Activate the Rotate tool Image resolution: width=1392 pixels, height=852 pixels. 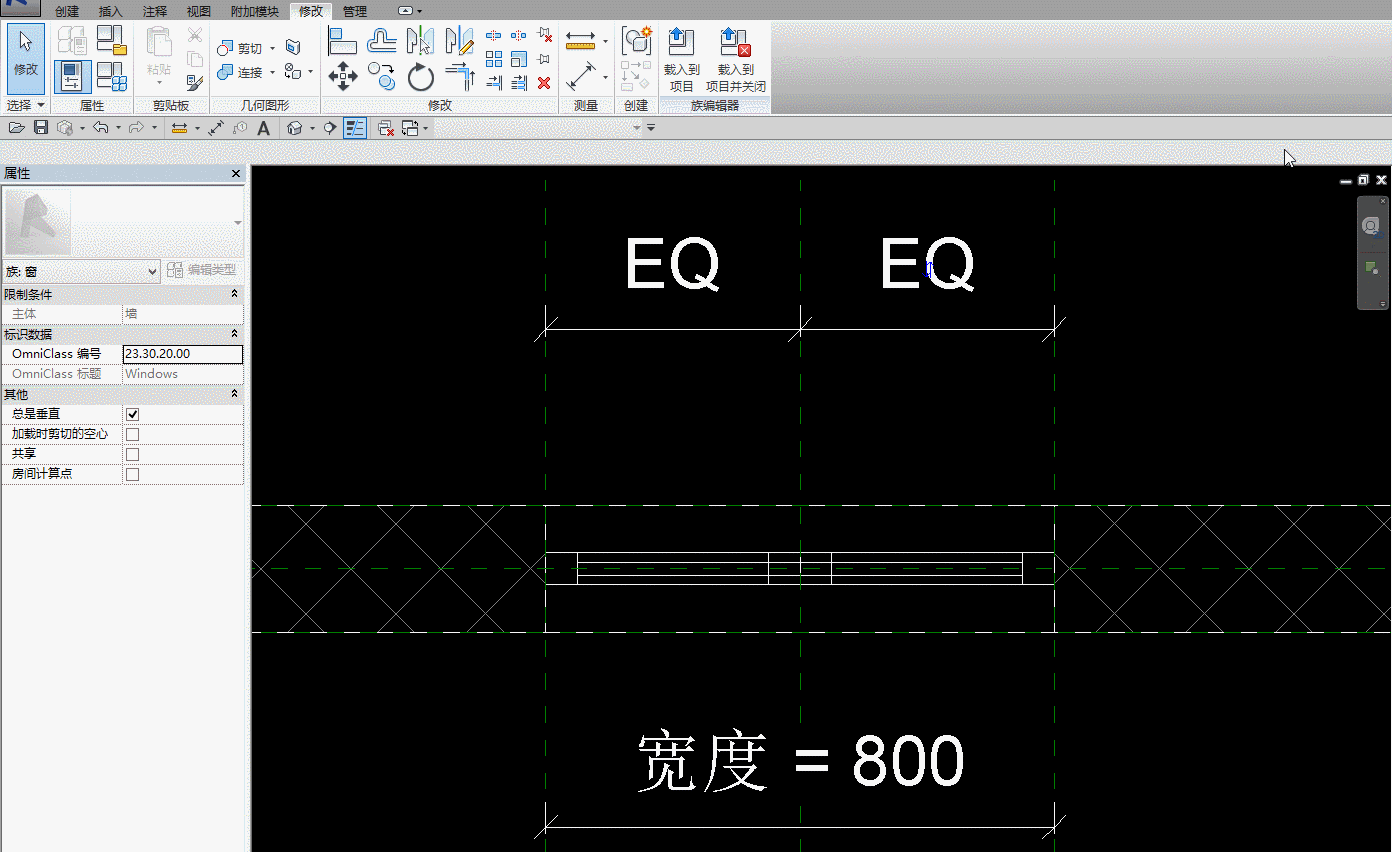pyautogui.click(x=421, y=77)
